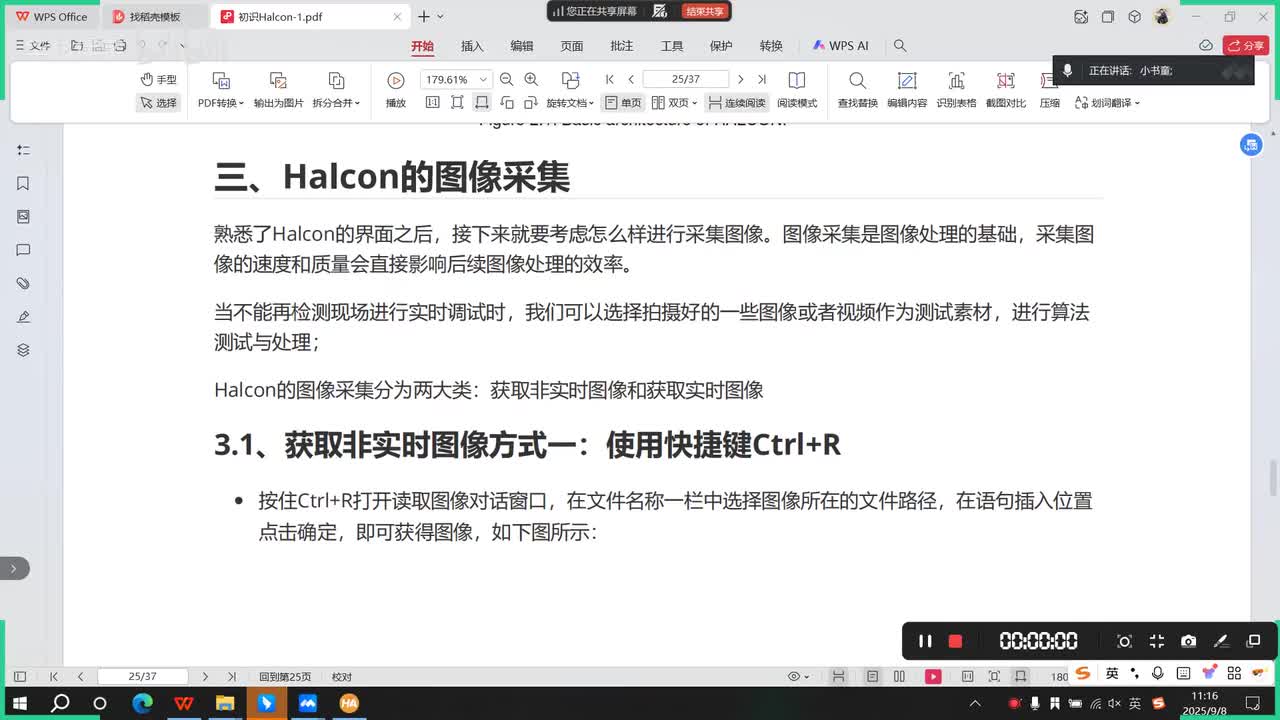Start slideshow with 播放 button
The height and width of the screenshot is (720, 1280).
click(396, 89)
